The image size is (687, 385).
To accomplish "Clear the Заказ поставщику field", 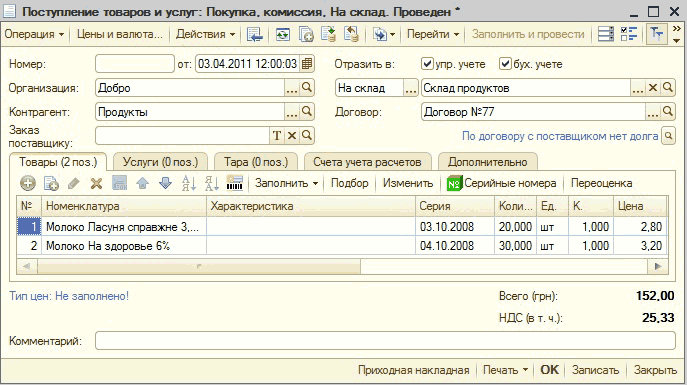I will [x=292, y=136].
